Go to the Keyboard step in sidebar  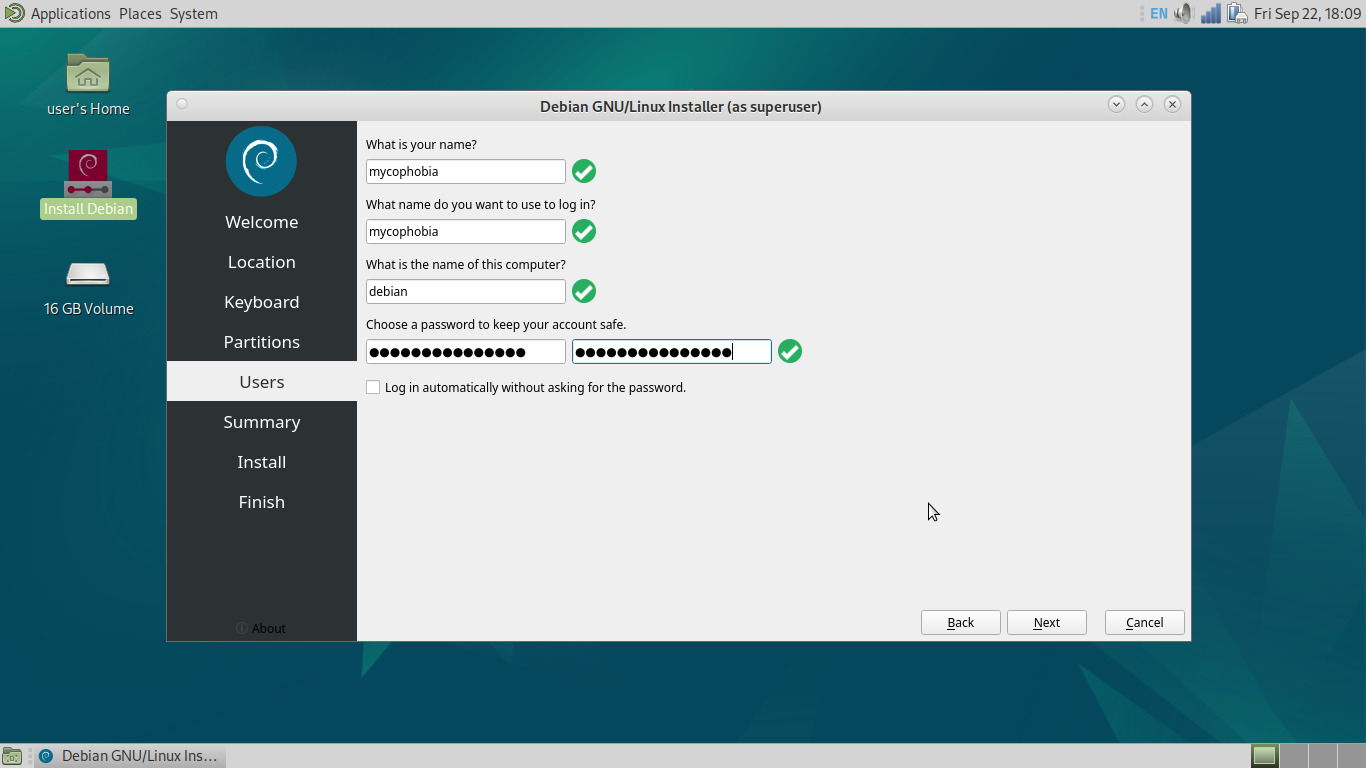(262, 302)
